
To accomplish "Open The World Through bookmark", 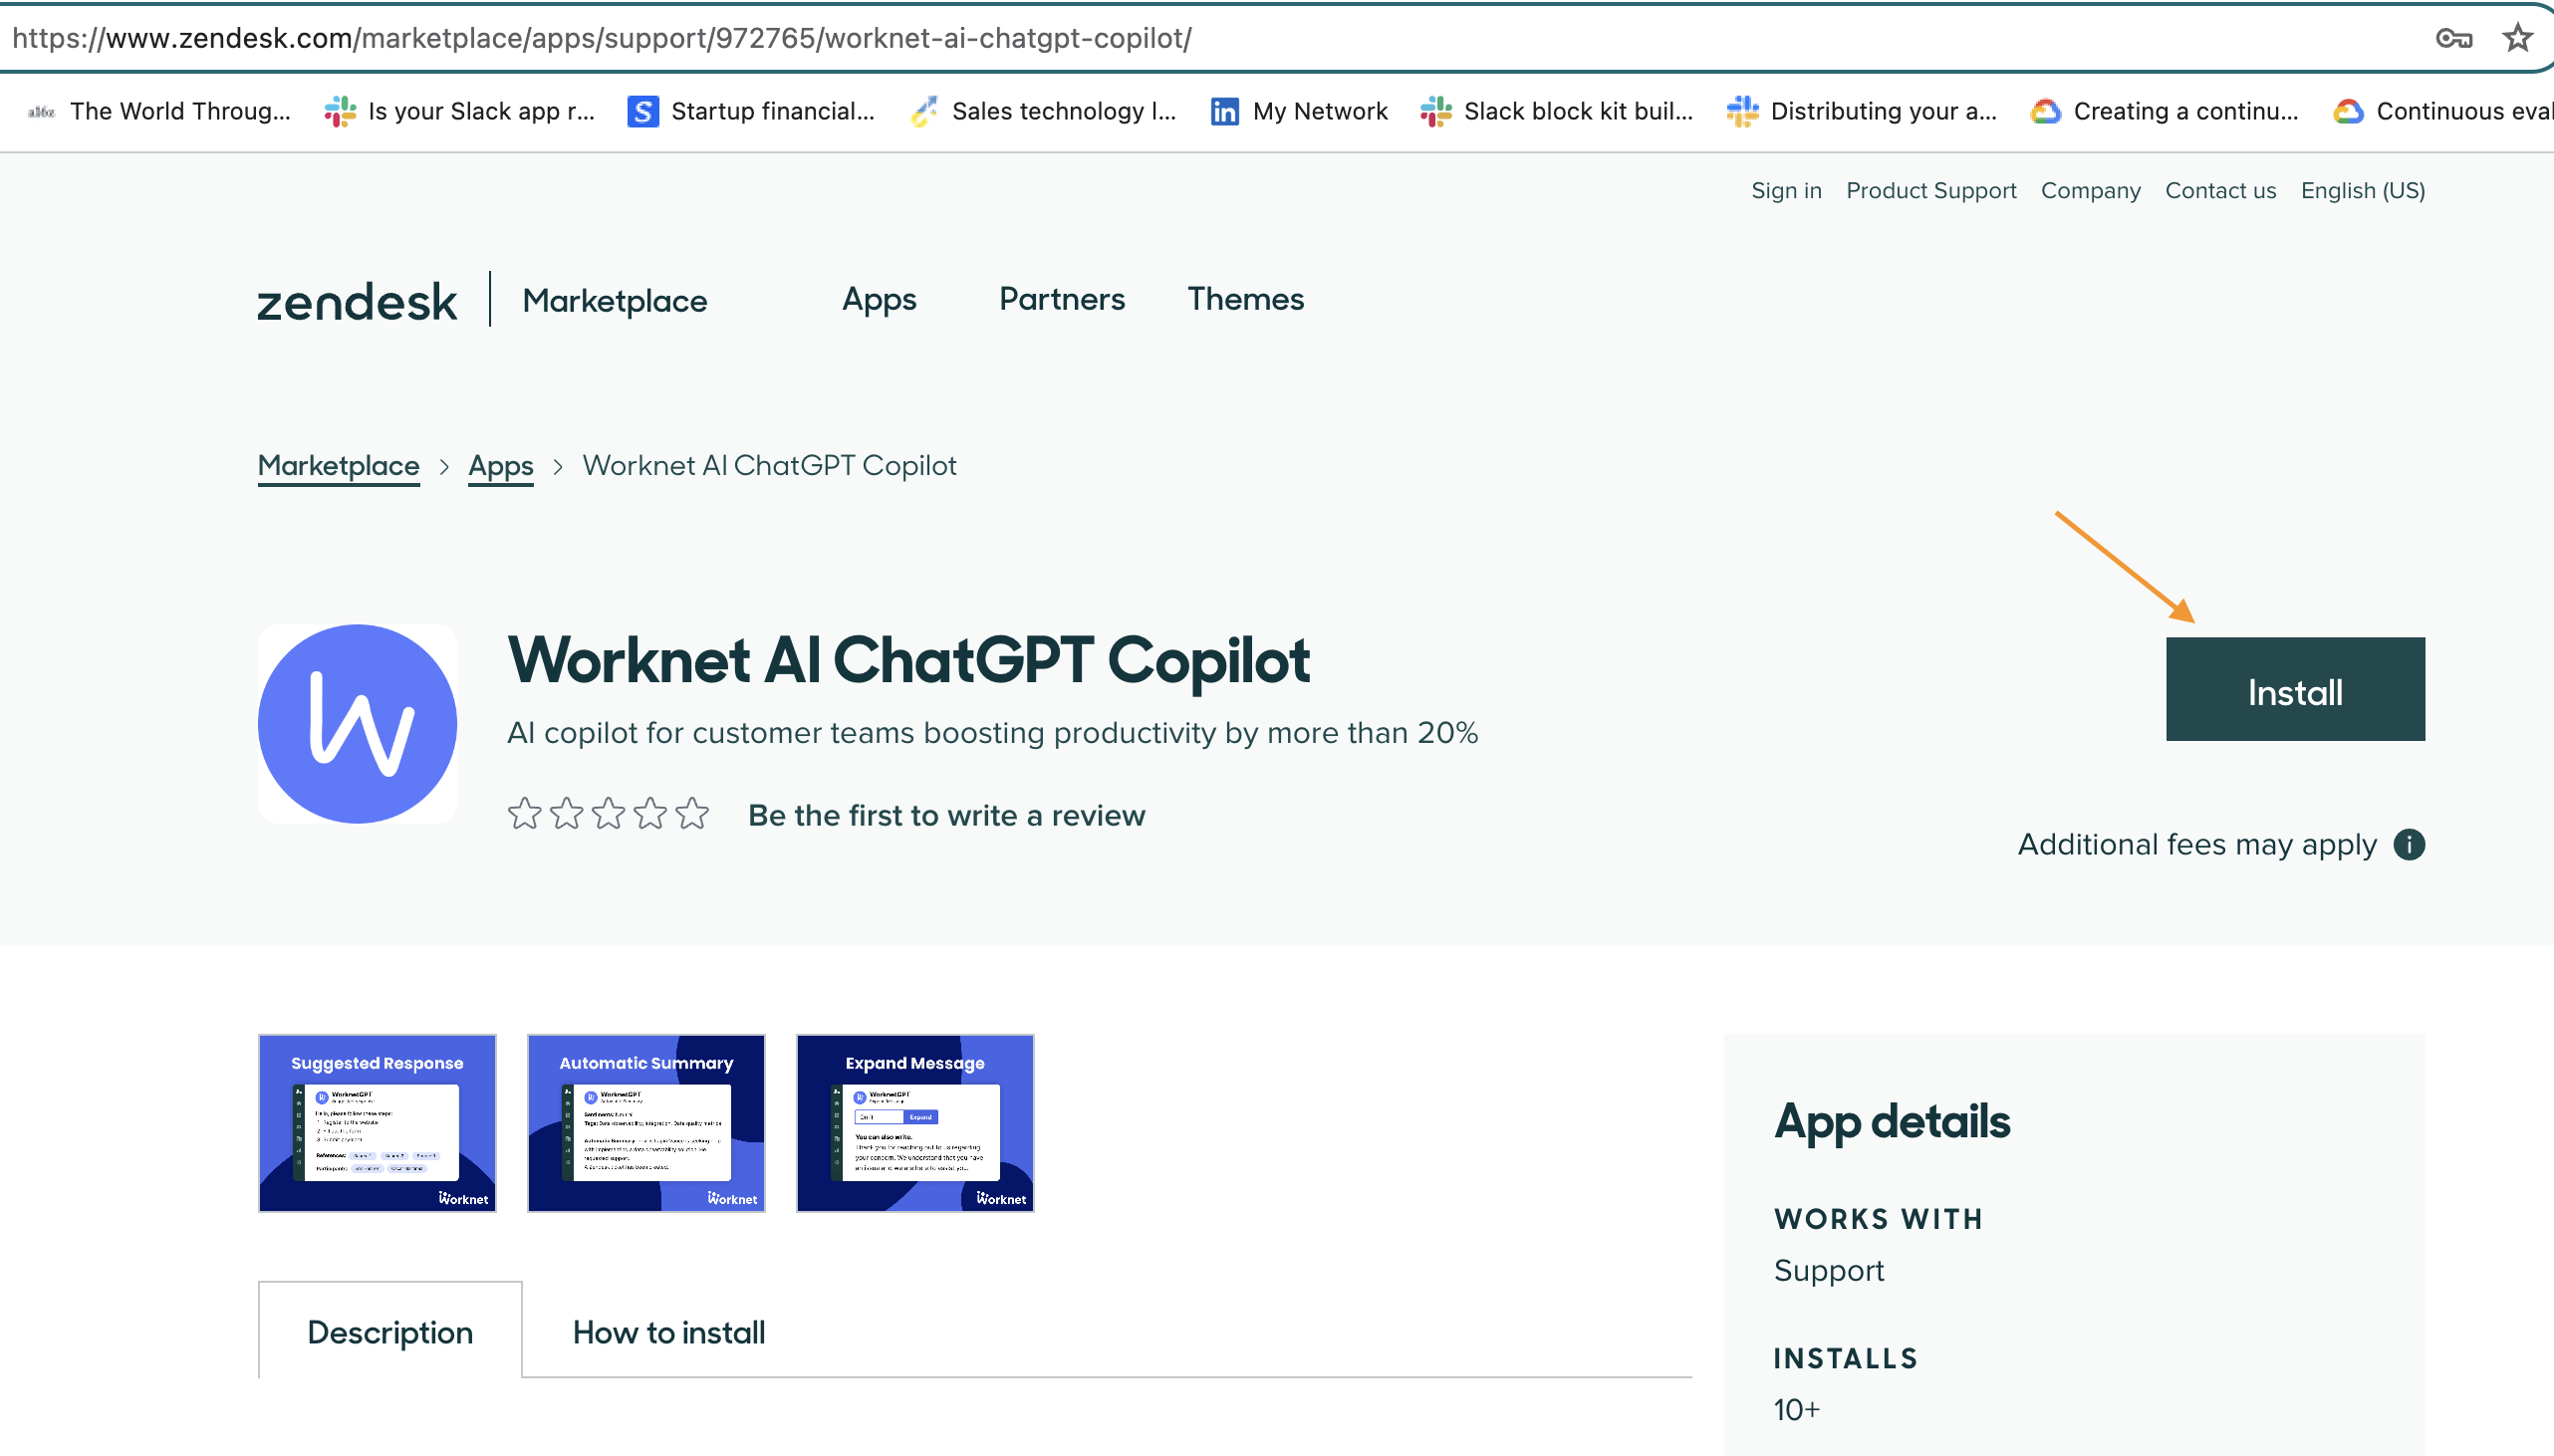I will (160, 111).
